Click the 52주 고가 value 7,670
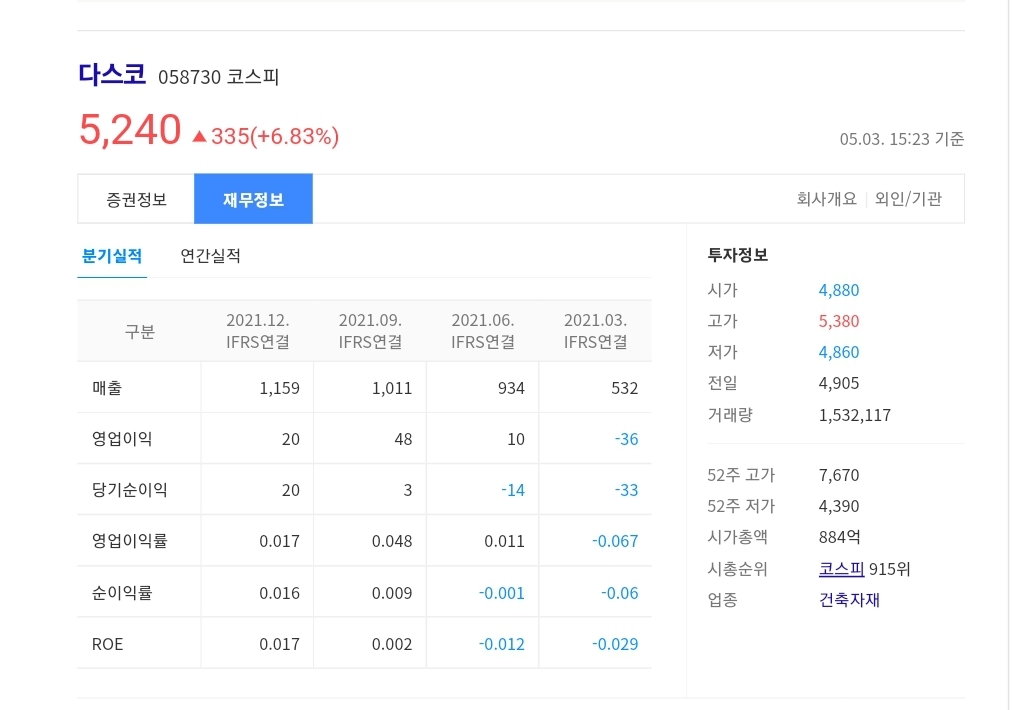Viewport: 1024px width, 710px height. (x=838, y=474)
